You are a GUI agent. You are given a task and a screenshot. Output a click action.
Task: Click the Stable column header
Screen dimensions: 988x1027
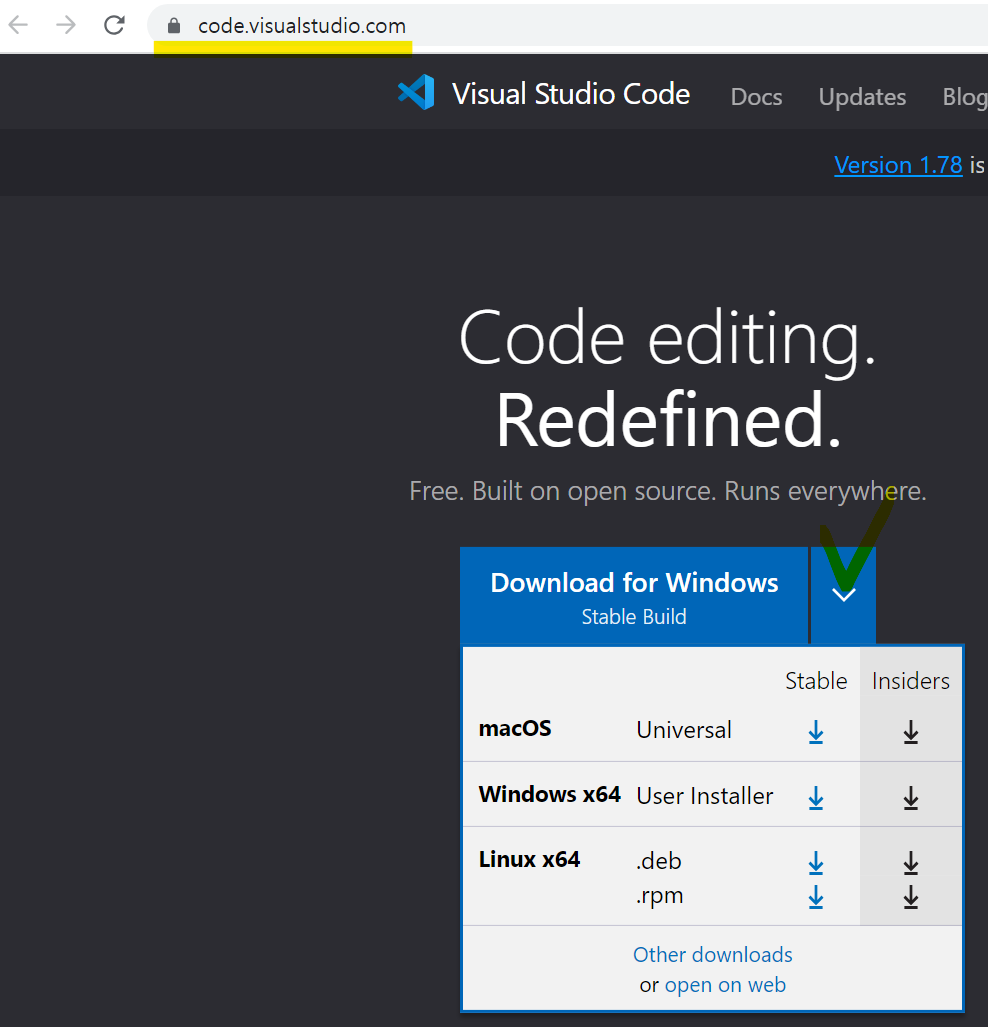pyautogui.click(x=816, y=681)
